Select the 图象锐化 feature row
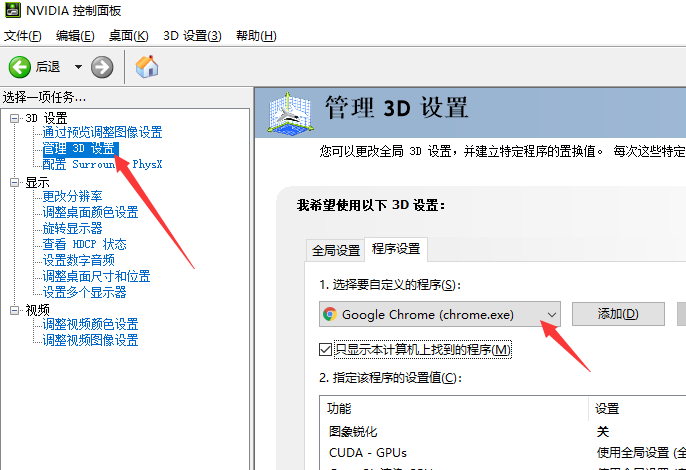Screen dimensions: 686x470 [503, 432]
